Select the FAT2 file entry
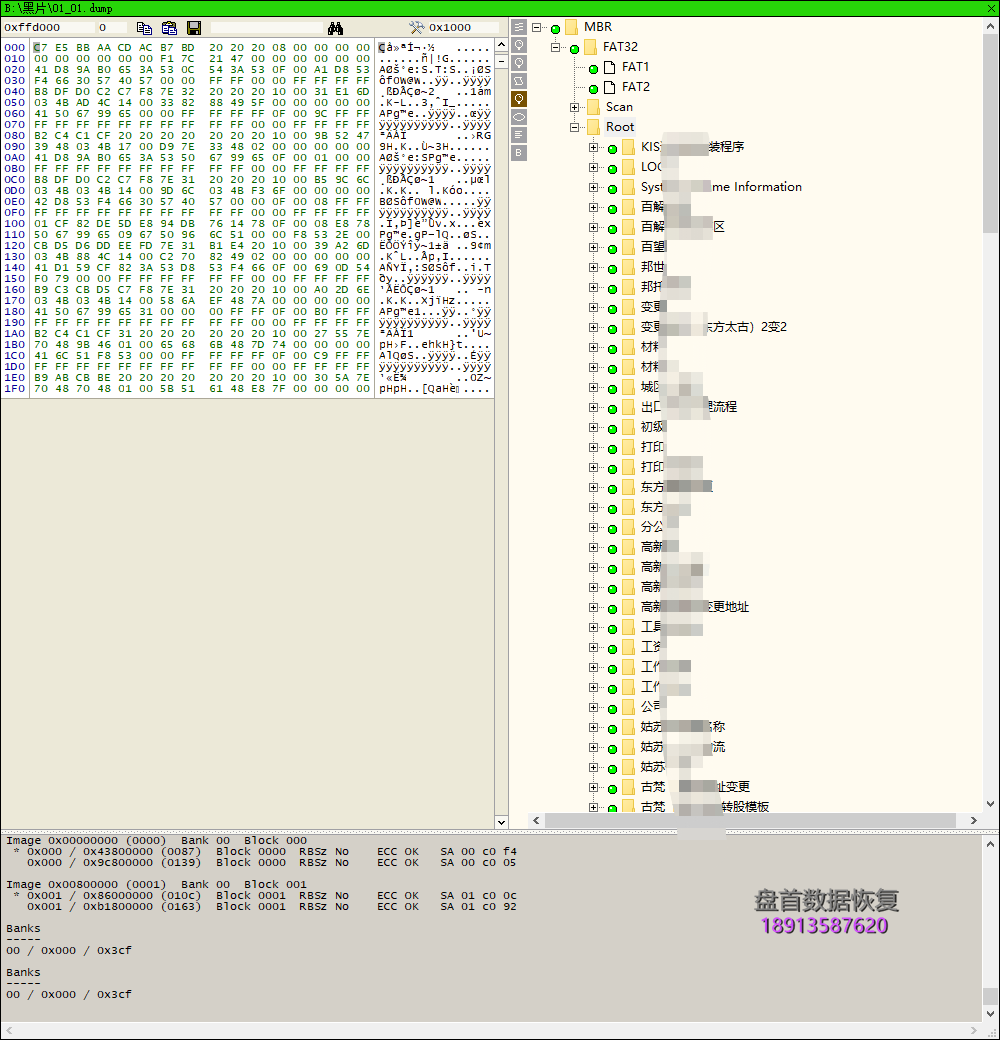Screen dimensions: 1000x1040 pos(635,87)
